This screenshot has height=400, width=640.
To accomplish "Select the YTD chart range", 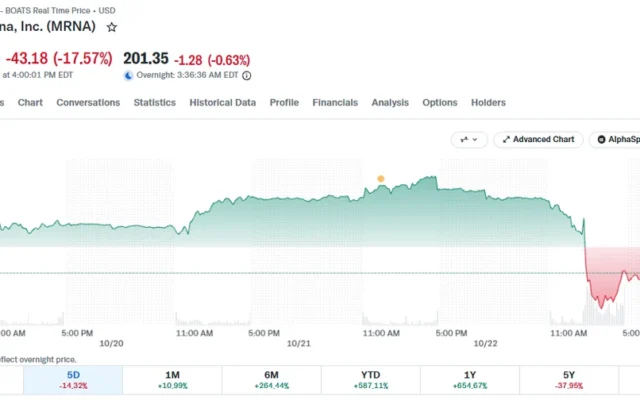I will tap(371, 380).
